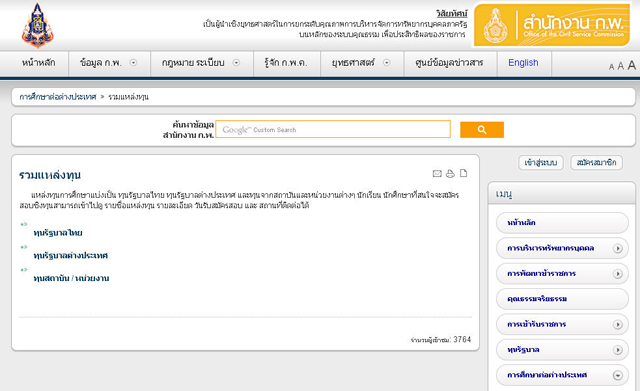Screen dimensions: 640x391
Task: Click the document page icon in the article header
Action: (463, 173)
